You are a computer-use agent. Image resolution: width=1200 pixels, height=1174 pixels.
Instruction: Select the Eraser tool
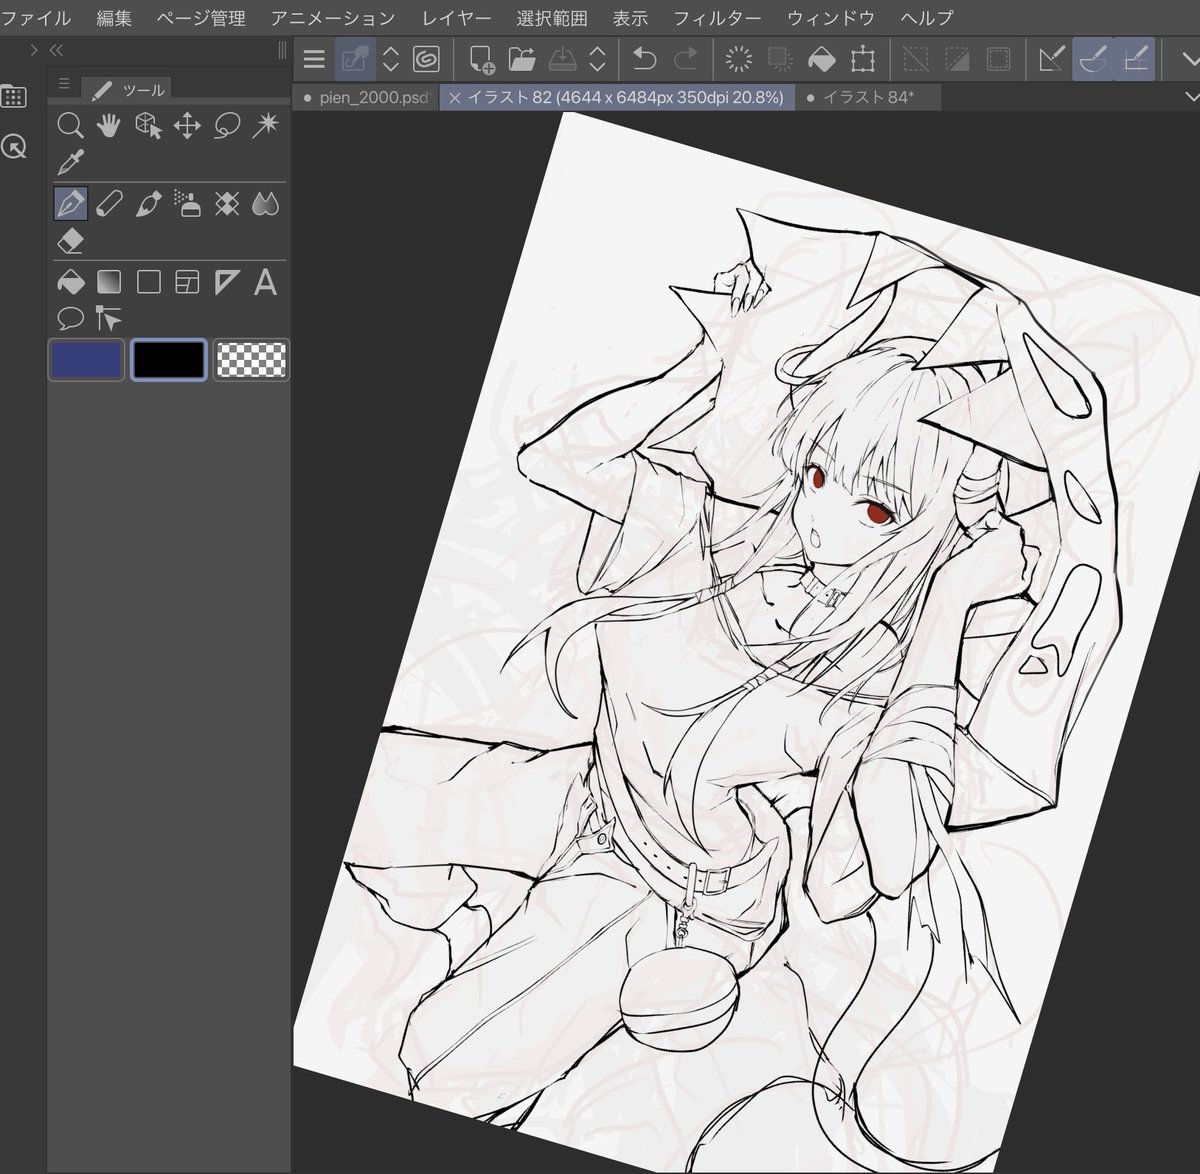(70, 241)
